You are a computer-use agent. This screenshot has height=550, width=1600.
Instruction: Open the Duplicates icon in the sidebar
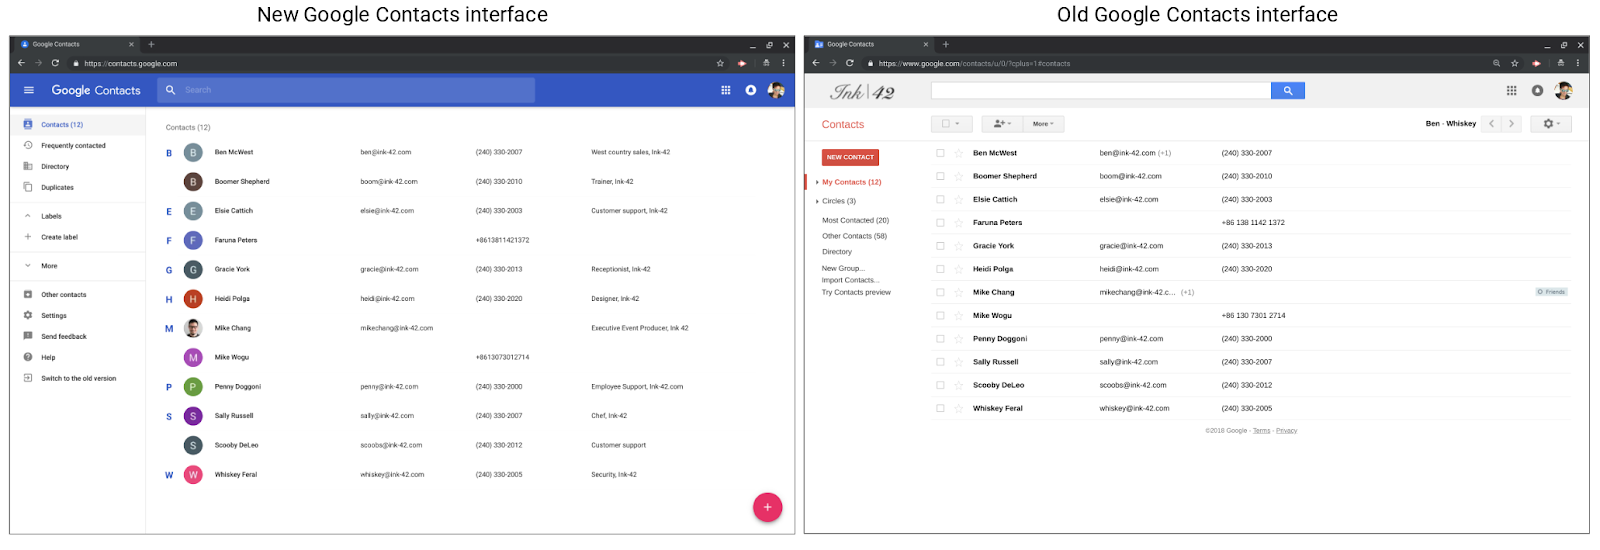point(28,187)
